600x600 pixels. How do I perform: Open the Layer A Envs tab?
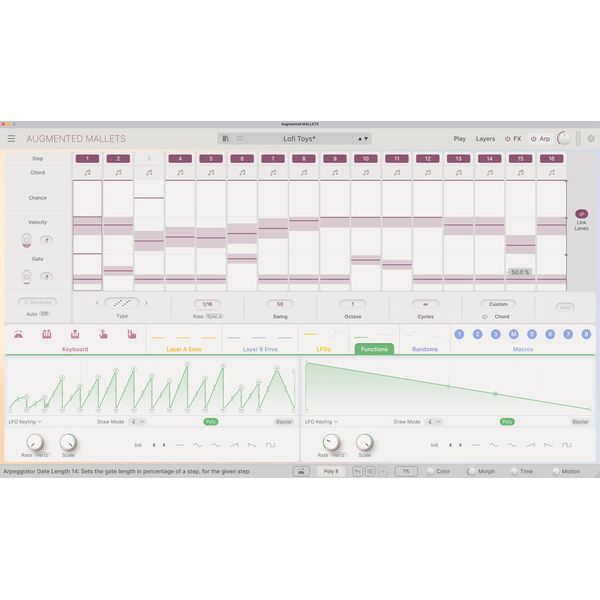click(184, 349)
